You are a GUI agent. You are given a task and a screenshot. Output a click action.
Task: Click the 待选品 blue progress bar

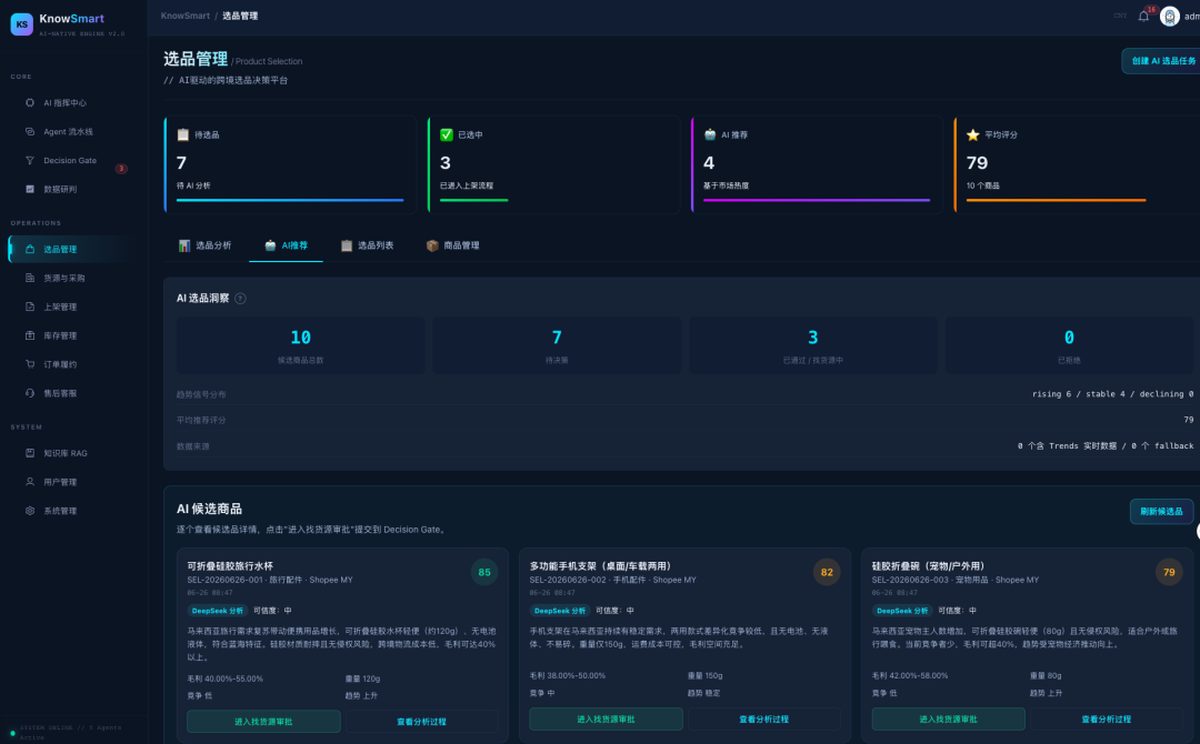pyautogui.click(x=290, y=200)
